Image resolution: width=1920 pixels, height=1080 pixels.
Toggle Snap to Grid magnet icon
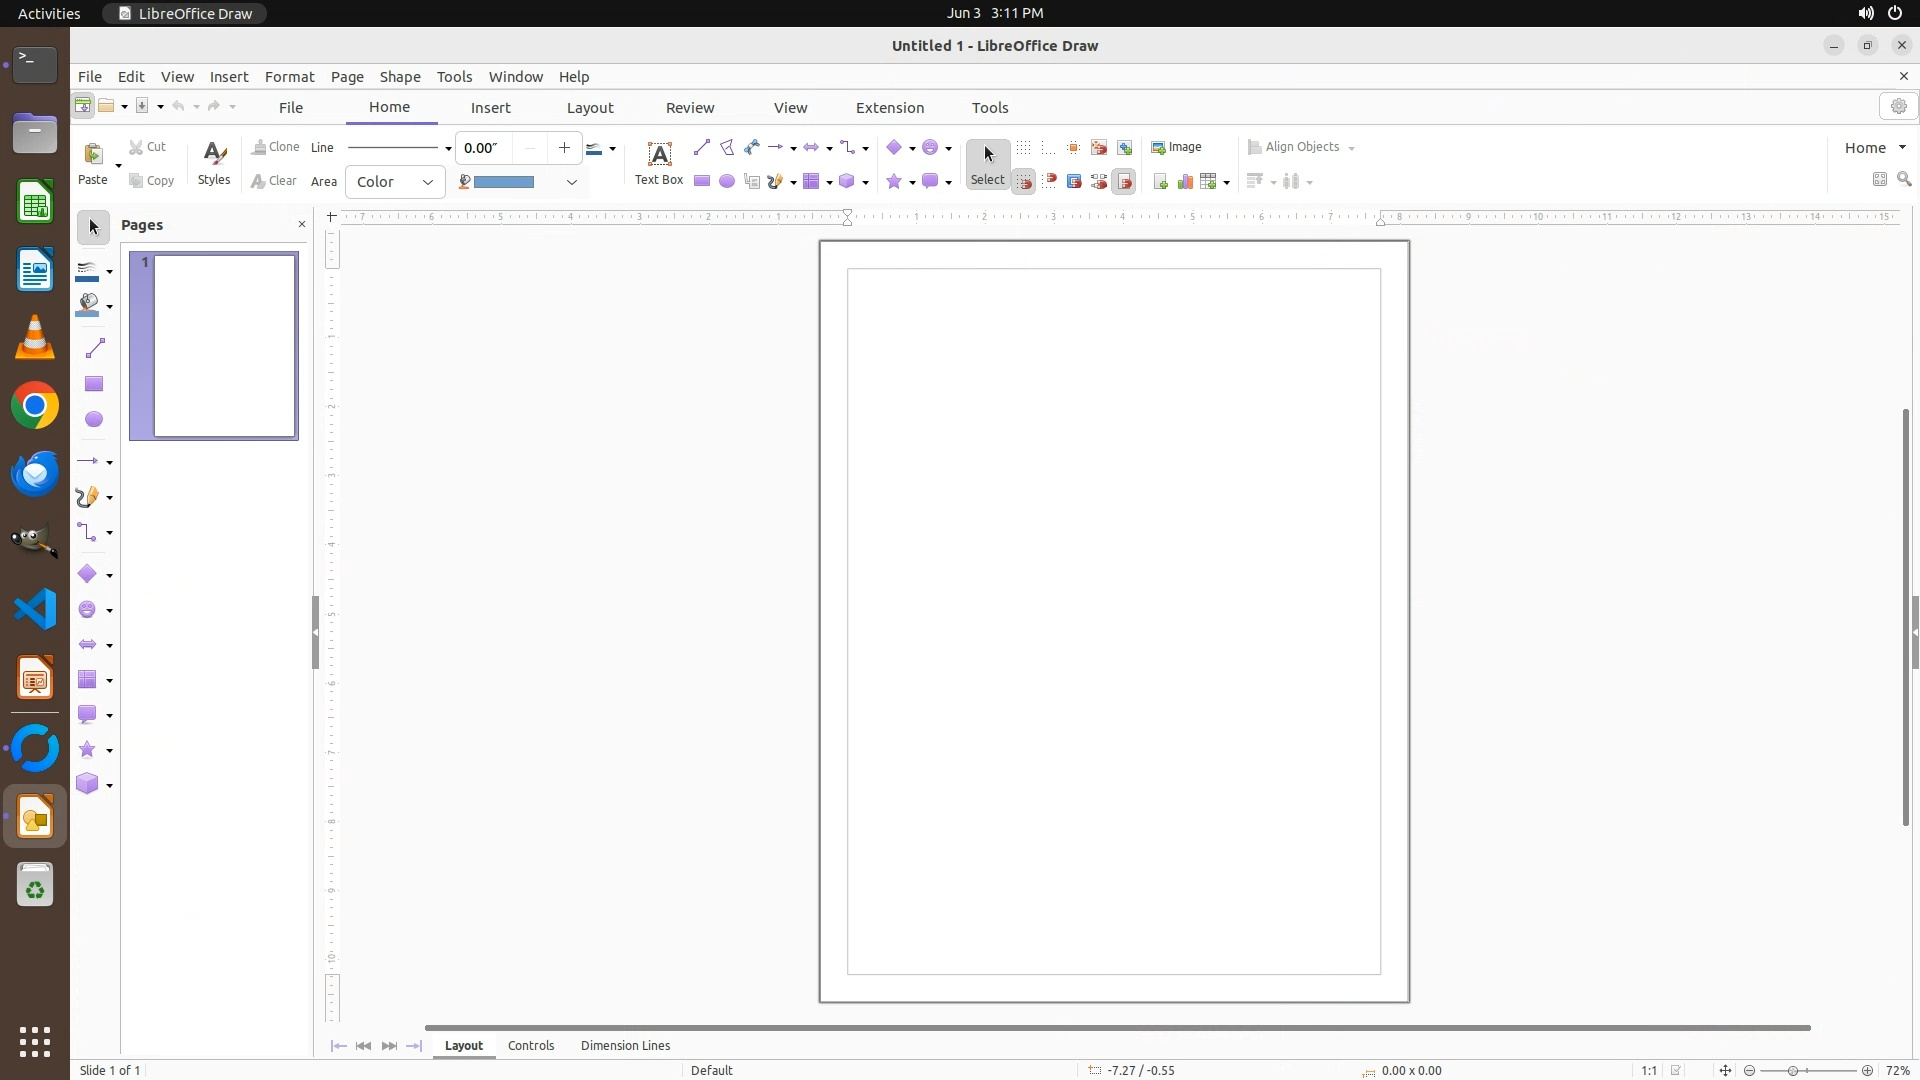click(x=1023, y=181)
